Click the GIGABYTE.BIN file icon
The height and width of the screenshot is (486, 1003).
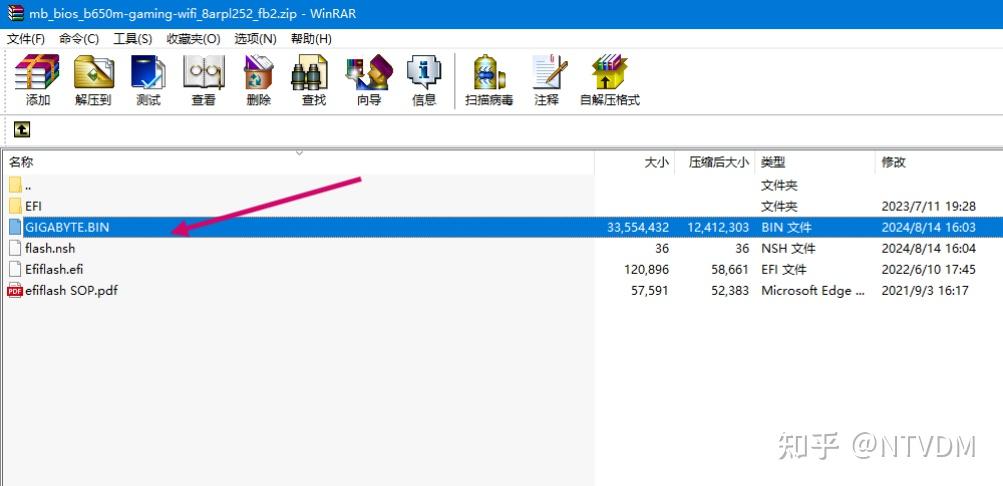[15, 227]
